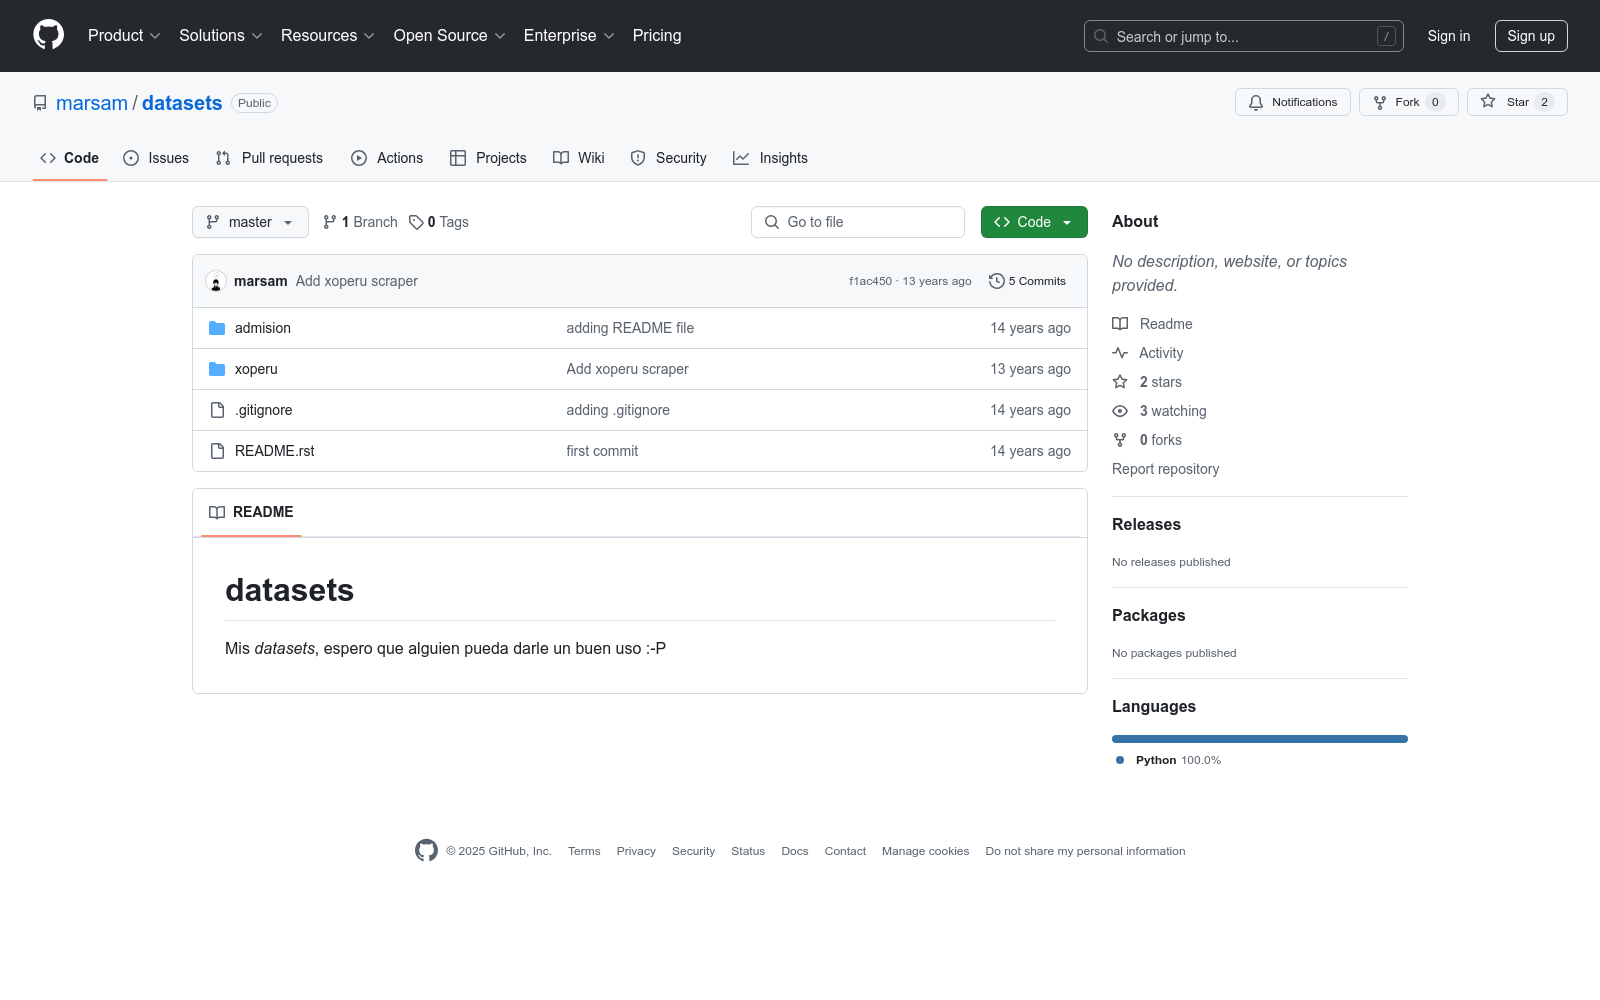Switch to the Issues tab
This screenshot has height=1000, width=1600.
(x=156, y=158)
